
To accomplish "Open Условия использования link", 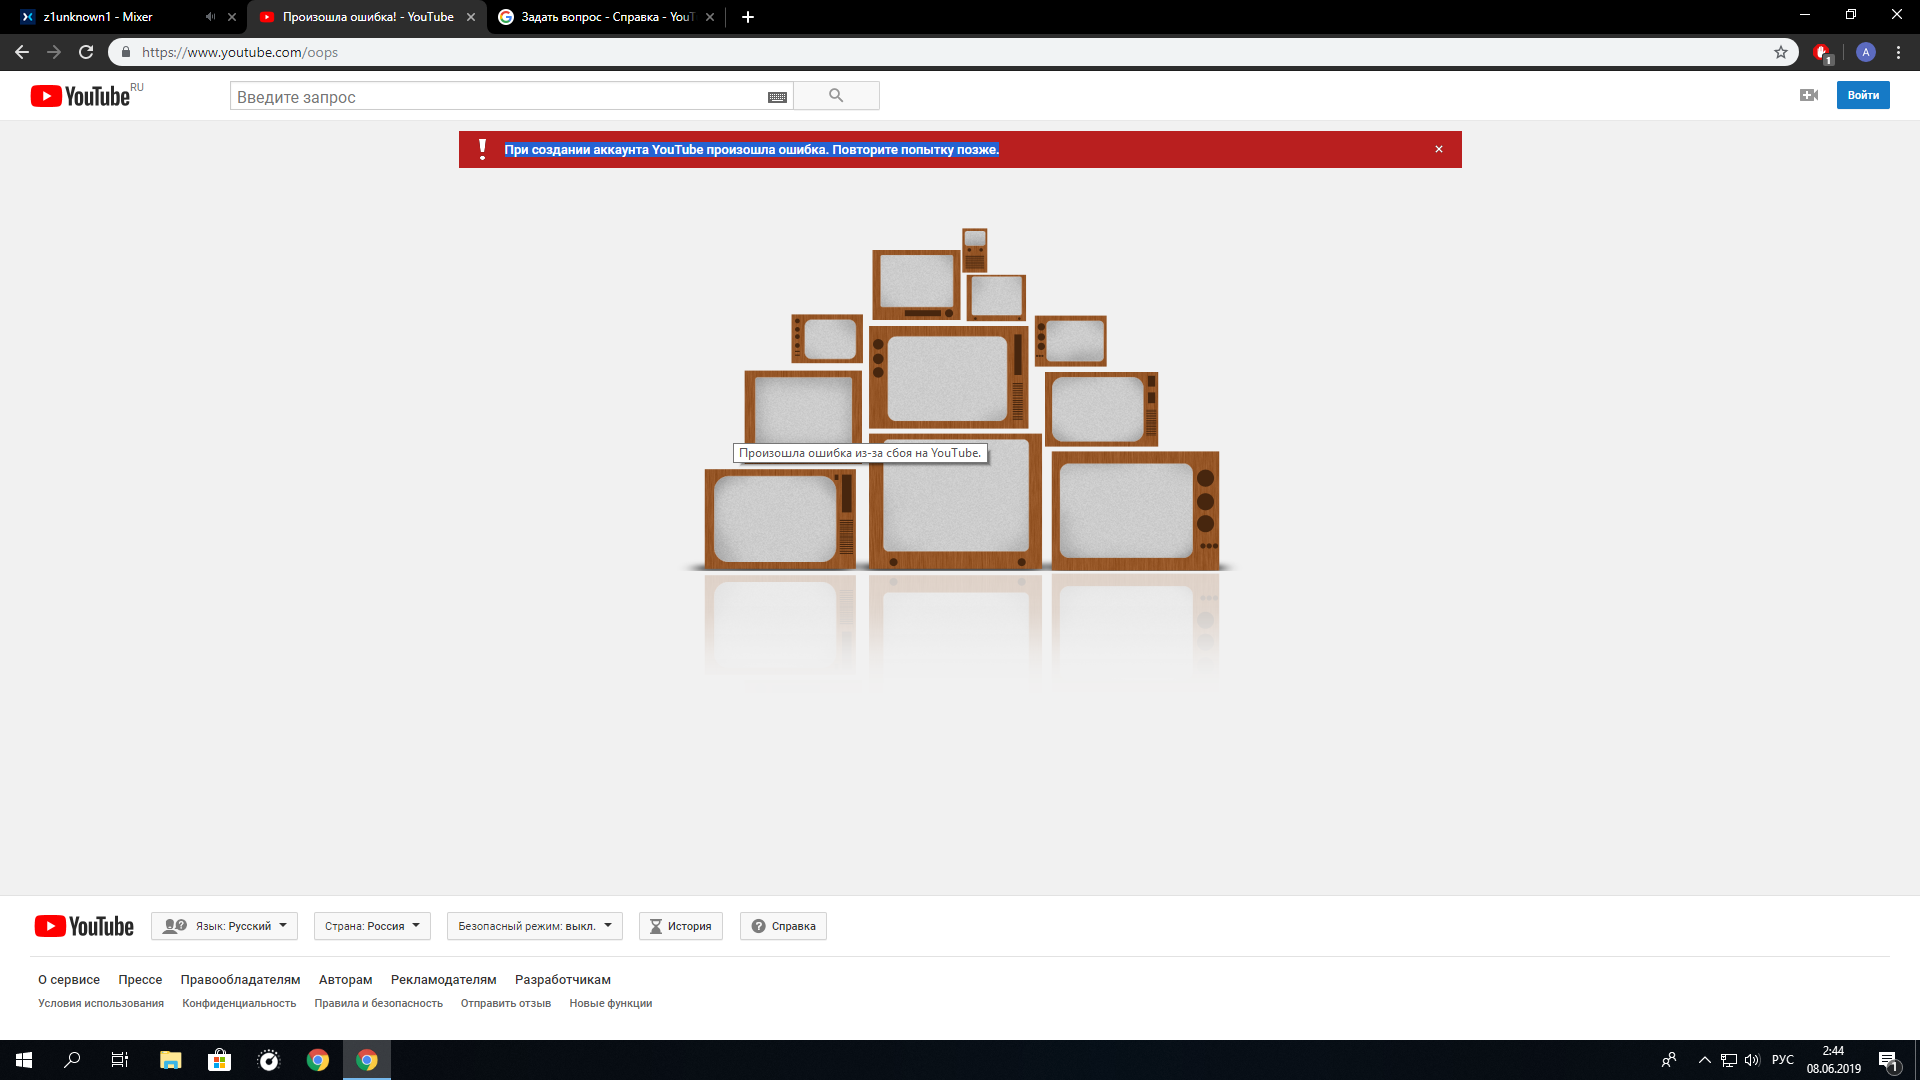I will (x=101, y=1004).
